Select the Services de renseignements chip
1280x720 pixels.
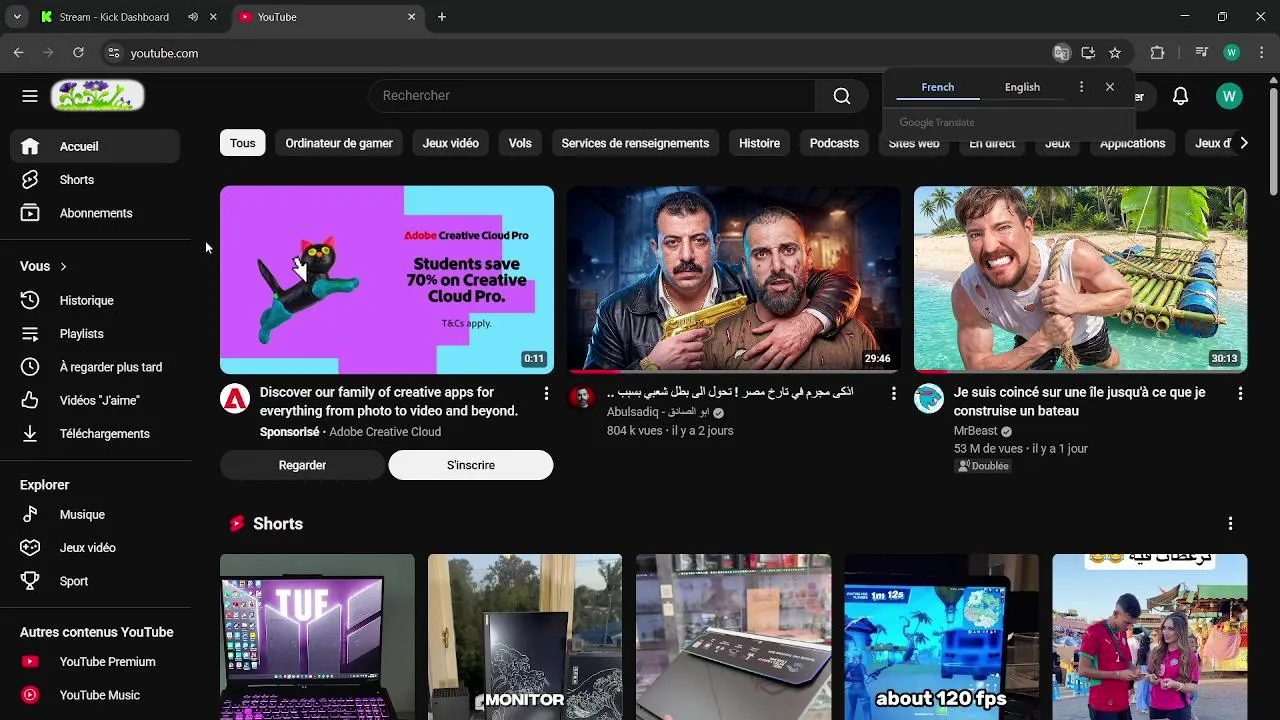(x=635, y=143)
